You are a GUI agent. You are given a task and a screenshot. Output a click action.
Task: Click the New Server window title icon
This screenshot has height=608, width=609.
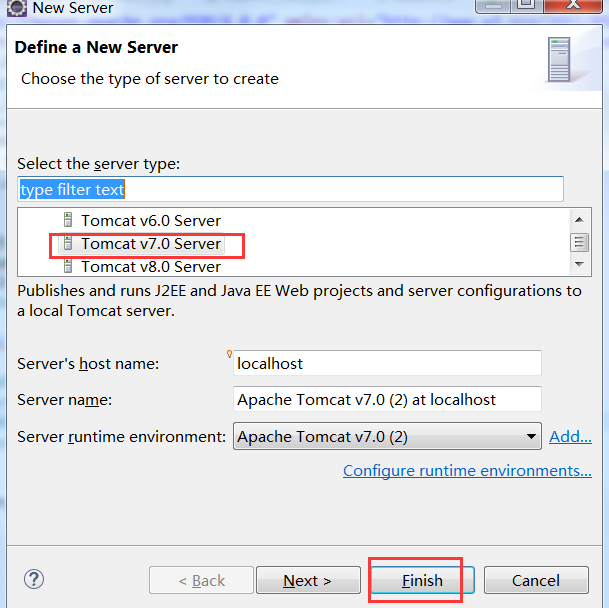(17, 8)
